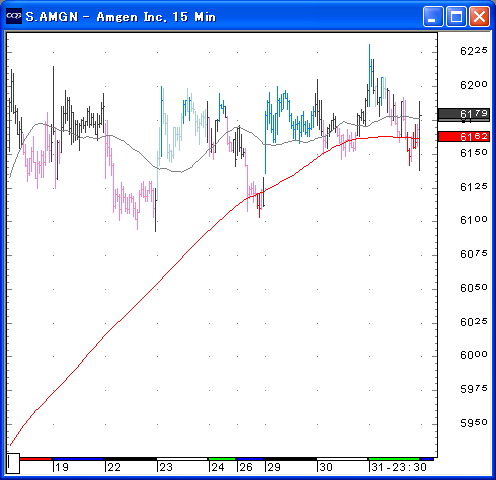
Task: Click the gray 6179 price marker
Action: 464,114
